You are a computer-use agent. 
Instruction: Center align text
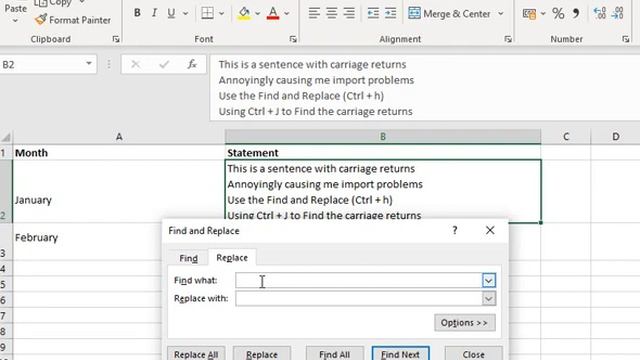pyautogui.click(x=331, y=13)
